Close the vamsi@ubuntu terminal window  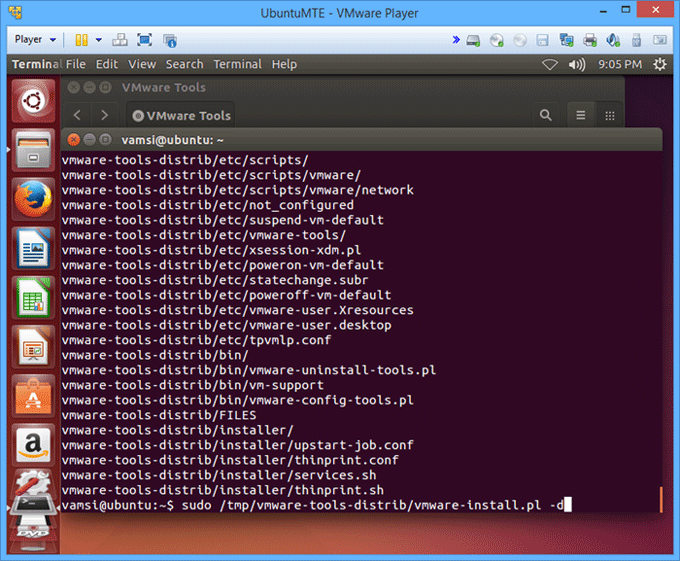coord(74,140)
